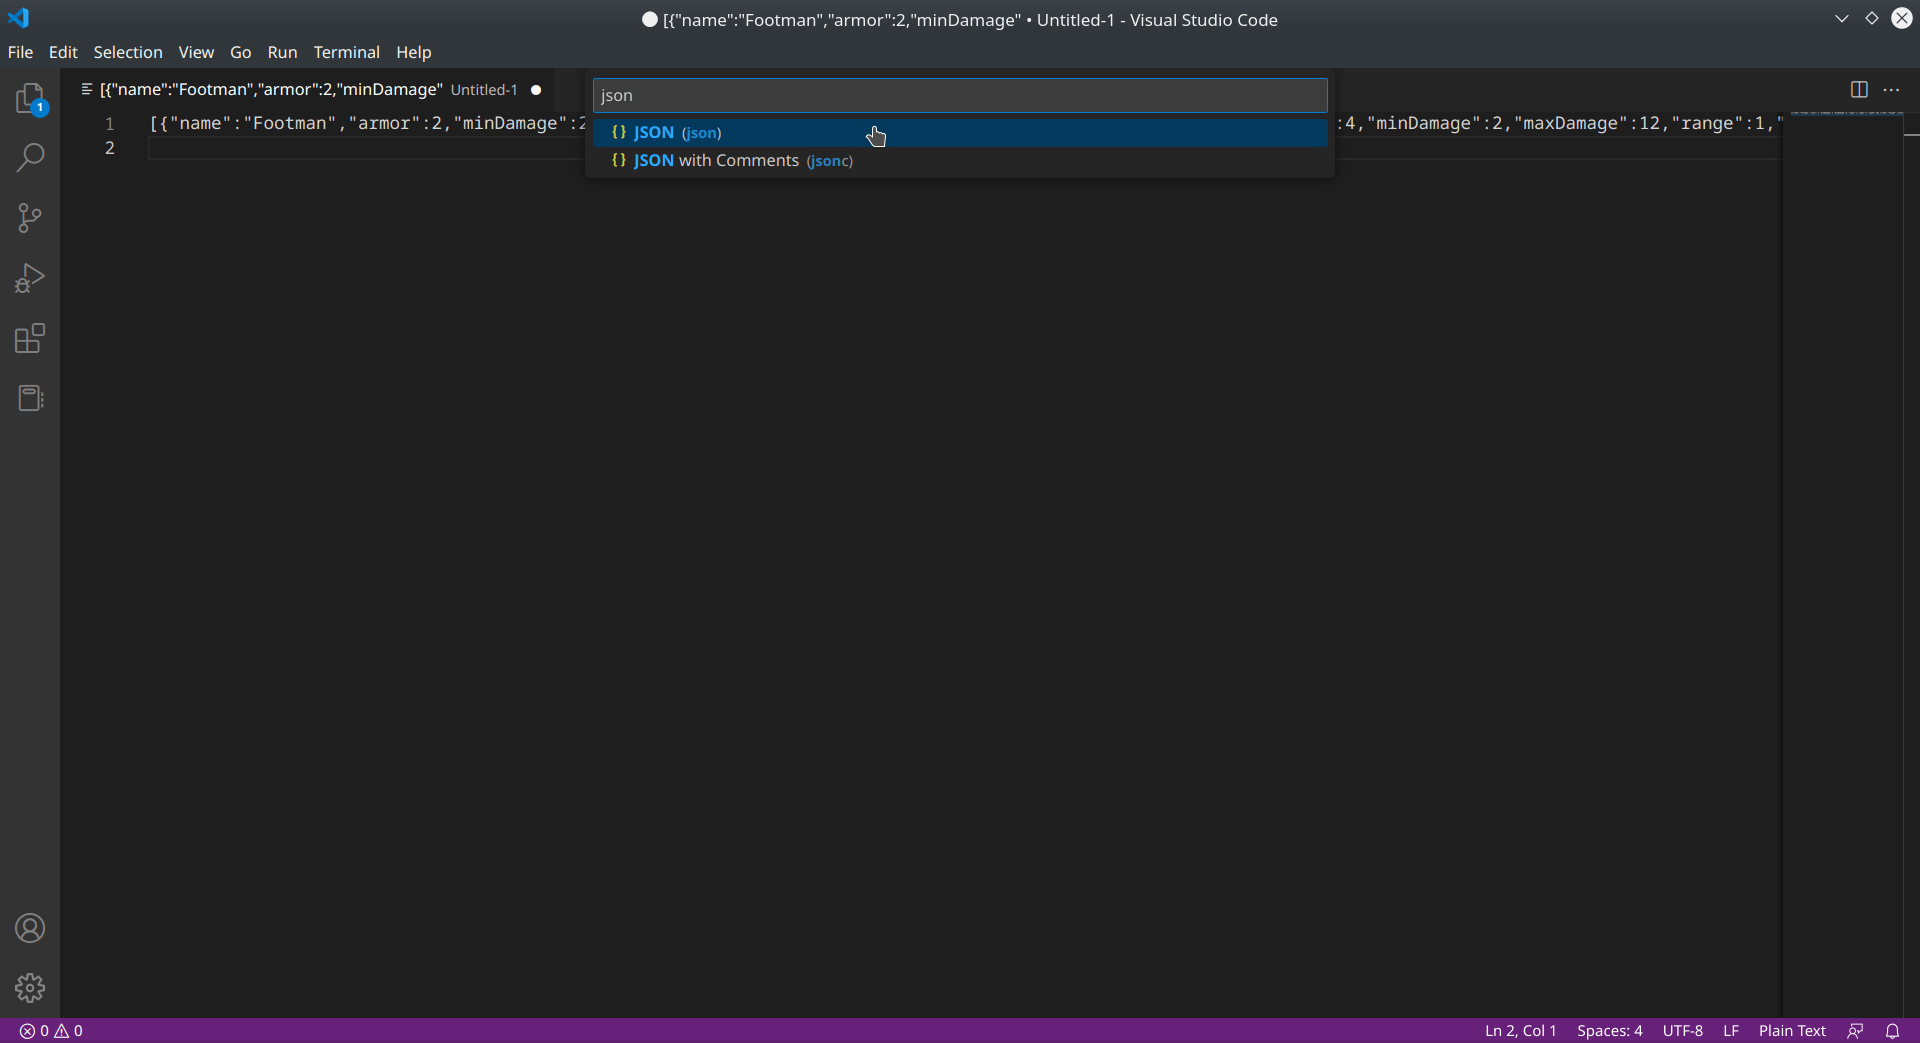Open the Manage settings gear

click(30, 988)
